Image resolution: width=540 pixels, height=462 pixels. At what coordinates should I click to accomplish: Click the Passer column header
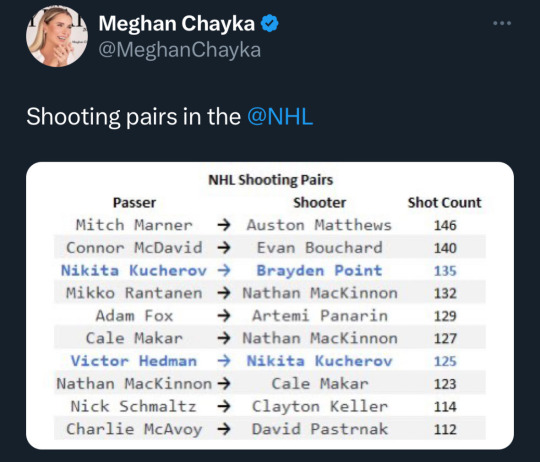(x=134, y=202)
